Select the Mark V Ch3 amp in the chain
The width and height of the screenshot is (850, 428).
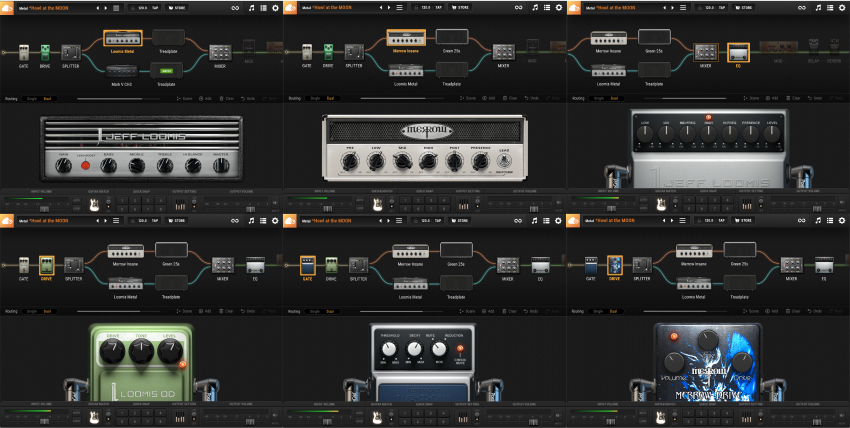click(121, 69)
